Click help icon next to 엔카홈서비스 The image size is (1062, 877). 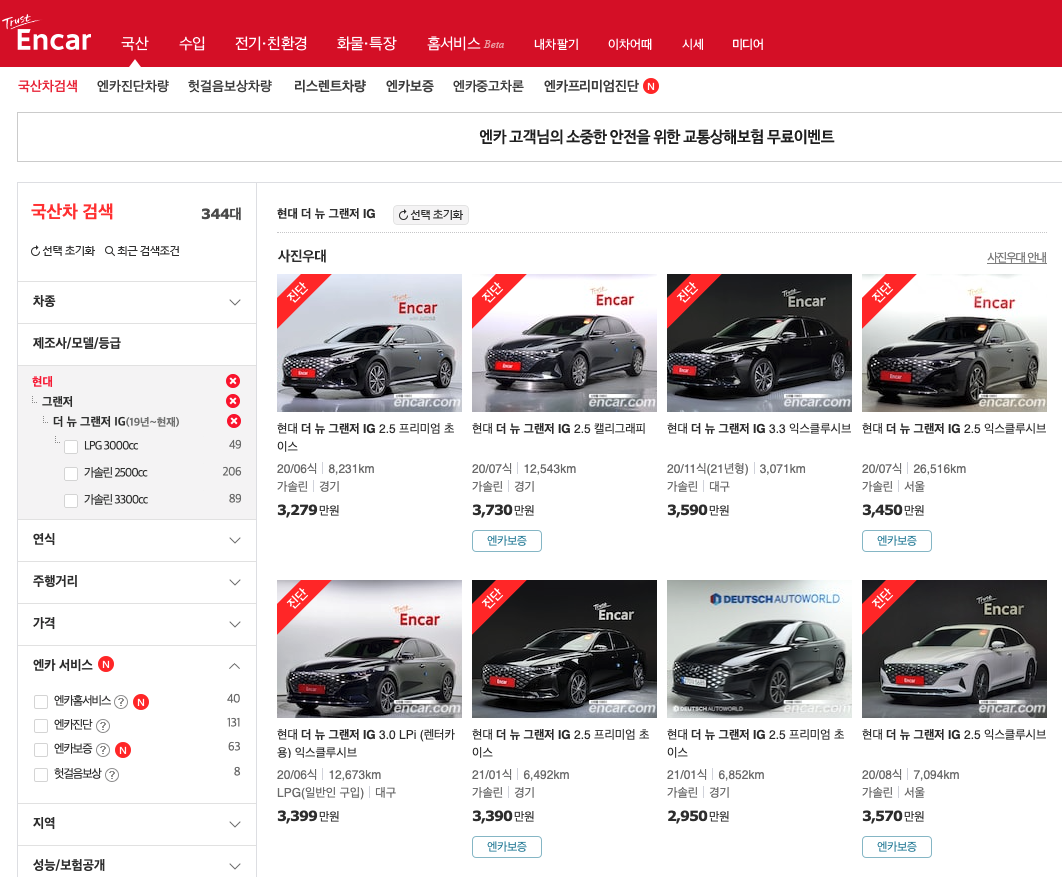[x=121, y=702]
